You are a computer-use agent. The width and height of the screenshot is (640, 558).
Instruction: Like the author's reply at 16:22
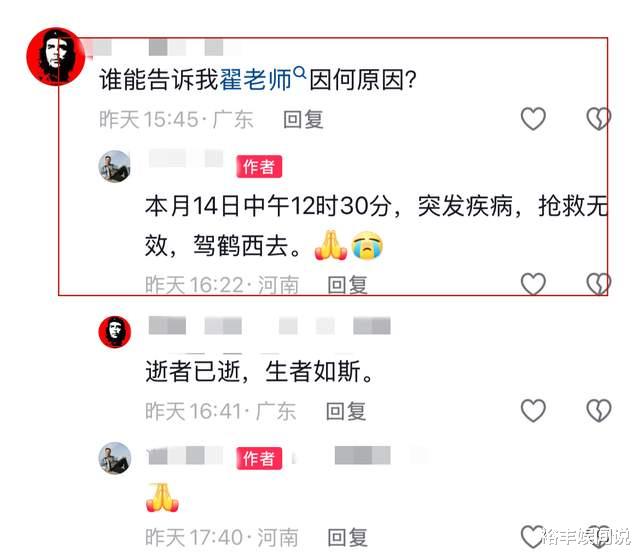(533, 284)
